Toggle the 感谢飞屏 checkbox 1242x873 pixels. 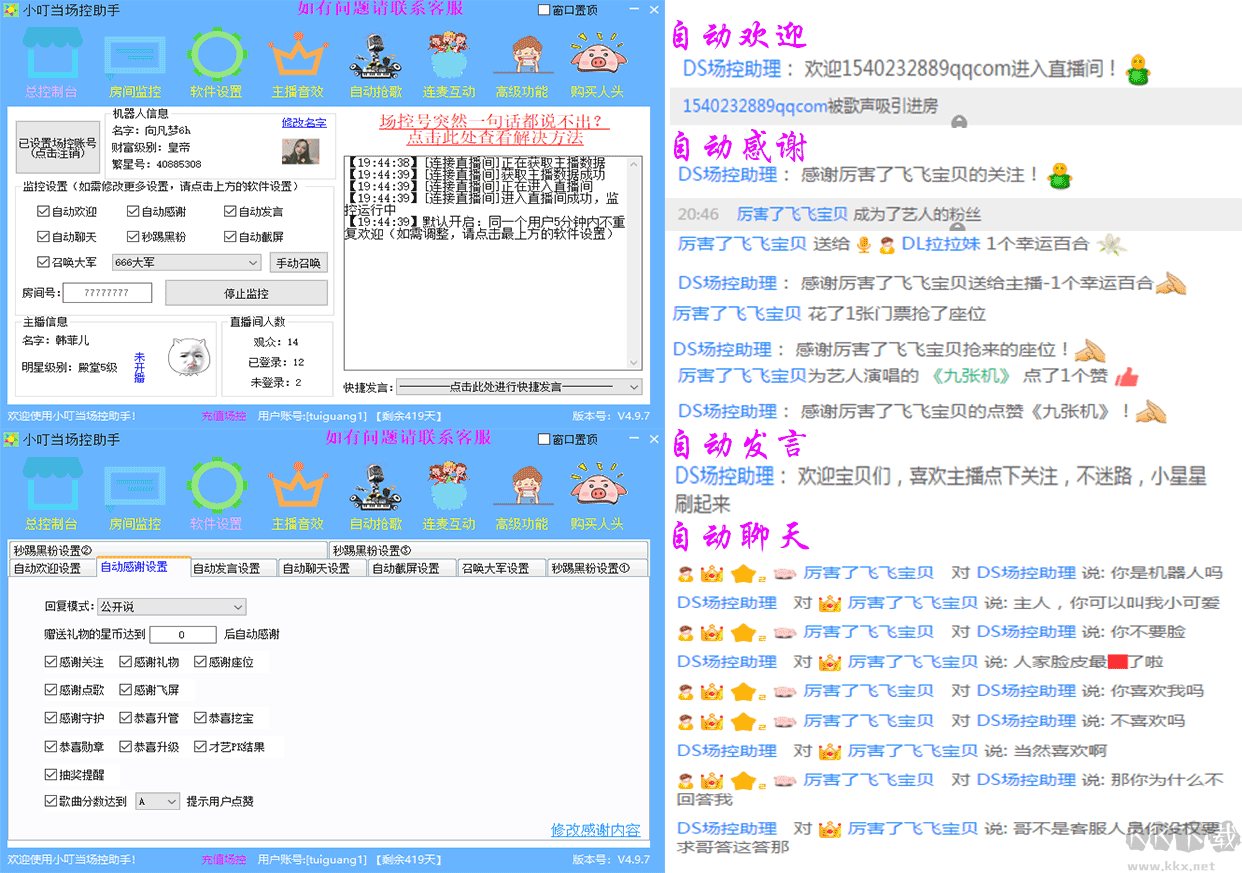pyautogui.click(x=126, y=690)
